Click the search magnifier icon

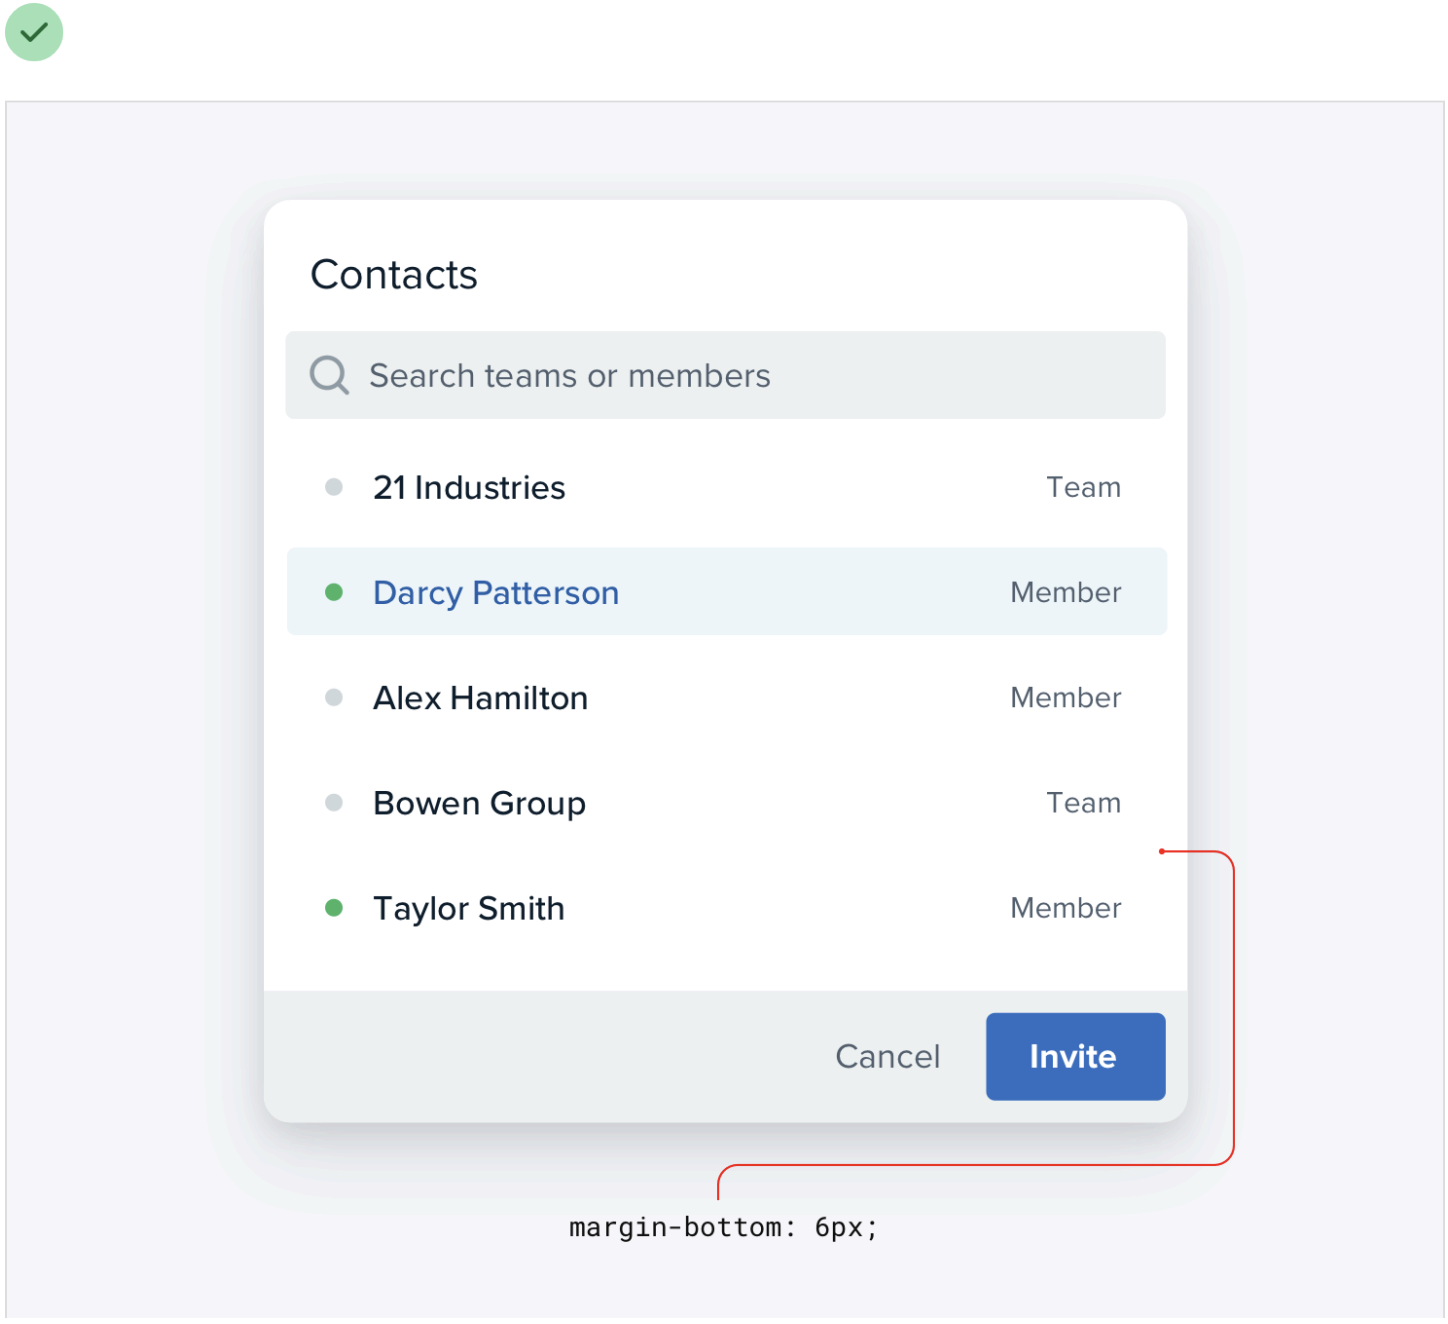(329, 376)
